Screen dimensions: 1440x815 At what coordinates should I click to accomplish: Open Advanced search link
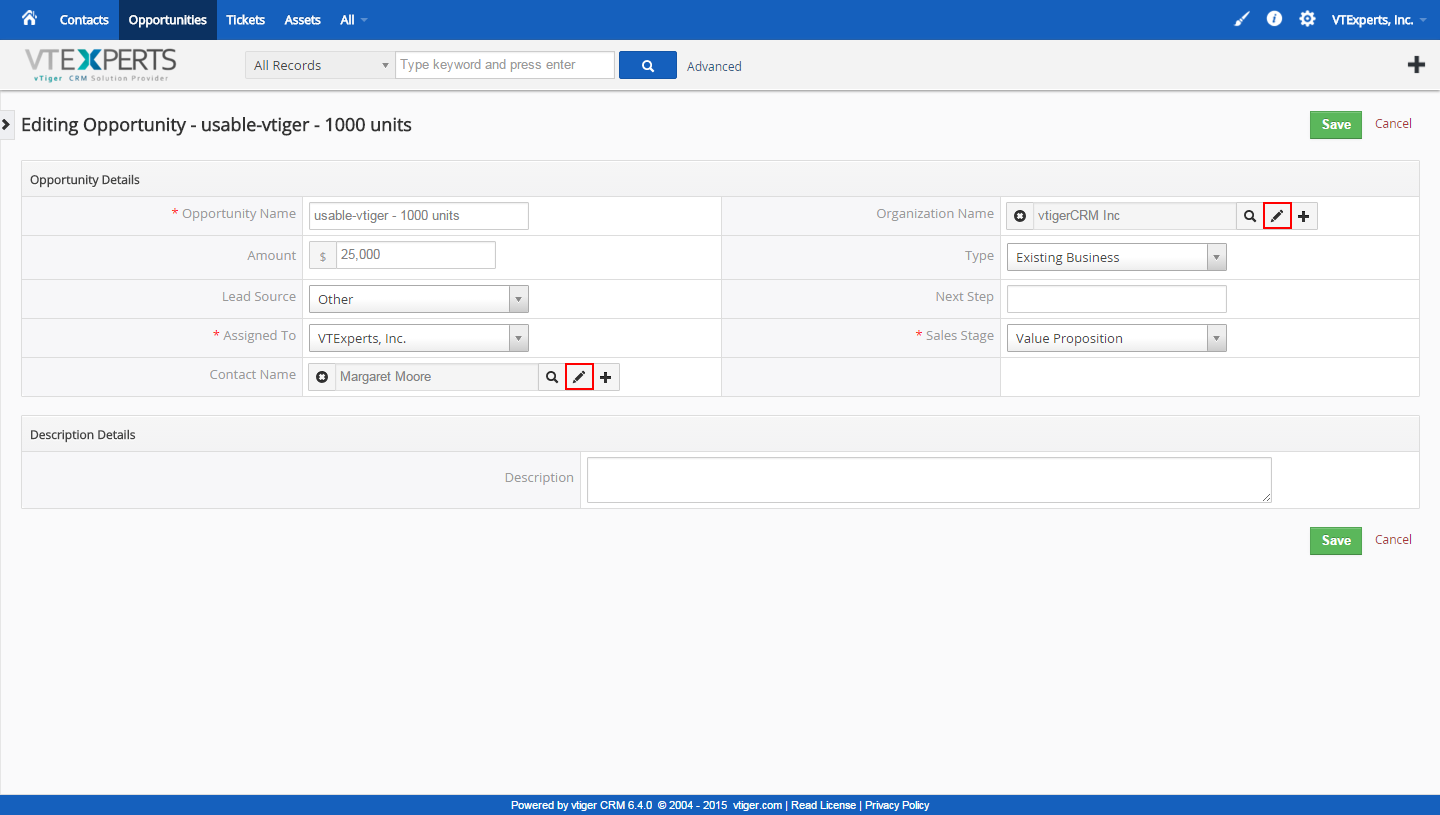click(x=714, y=66)
